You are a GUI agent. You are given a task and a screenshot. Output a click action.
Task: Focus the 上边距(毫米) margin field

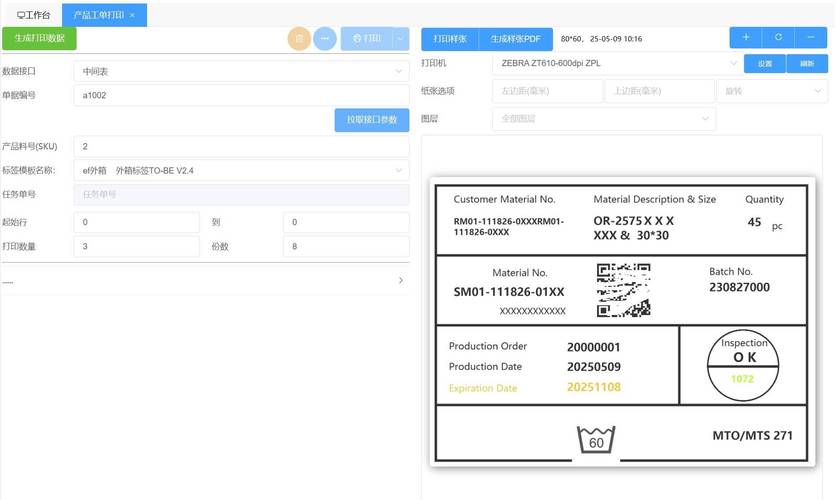659,91
